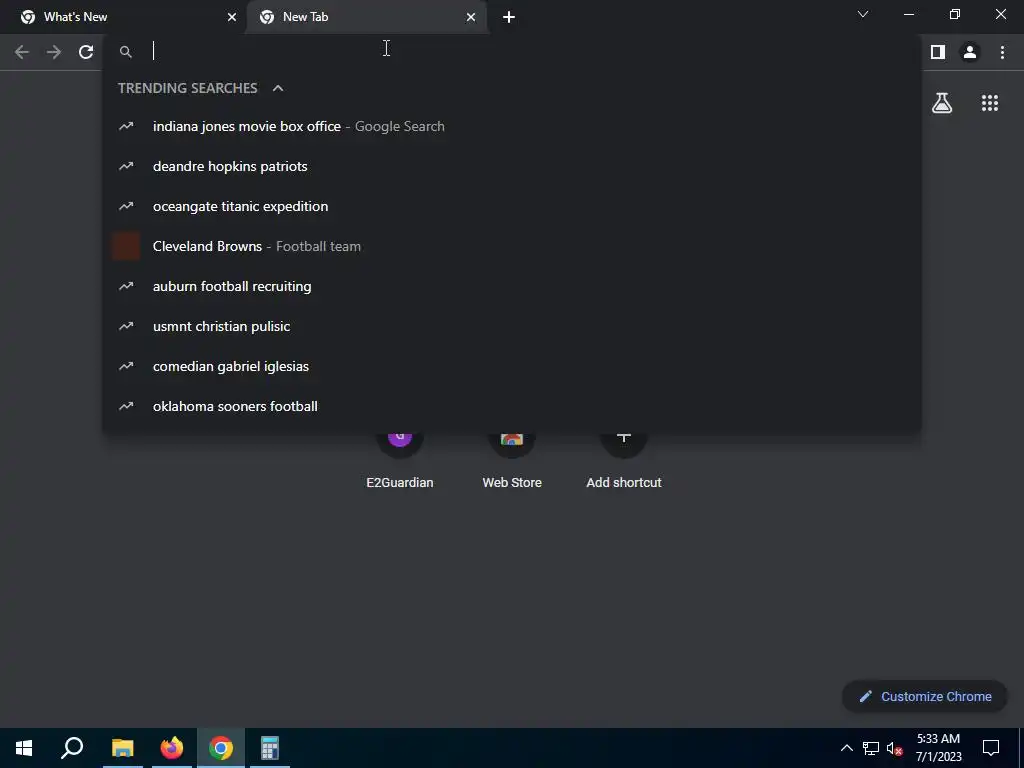This screenshot has height=768, width=1024.
Task: Choose auburn football recruiting suggestion
Action: pos(511,286)
